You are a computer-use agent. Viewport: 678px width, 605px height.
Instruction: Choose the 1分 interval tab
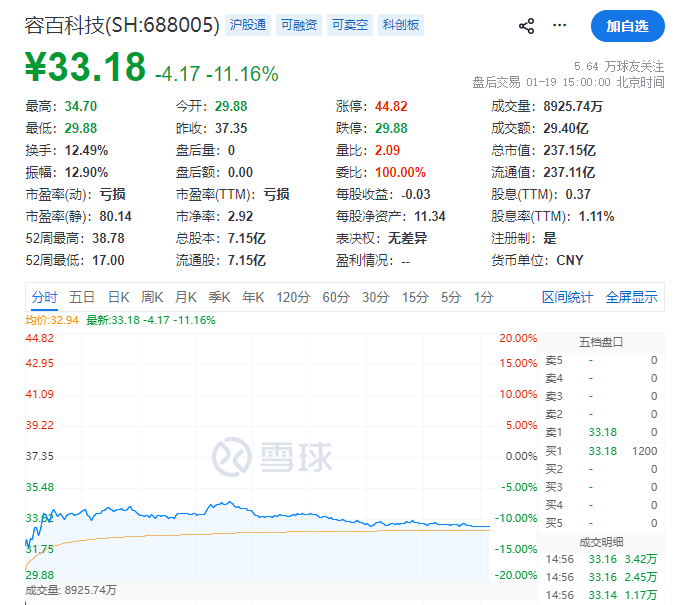click(484, 297)
